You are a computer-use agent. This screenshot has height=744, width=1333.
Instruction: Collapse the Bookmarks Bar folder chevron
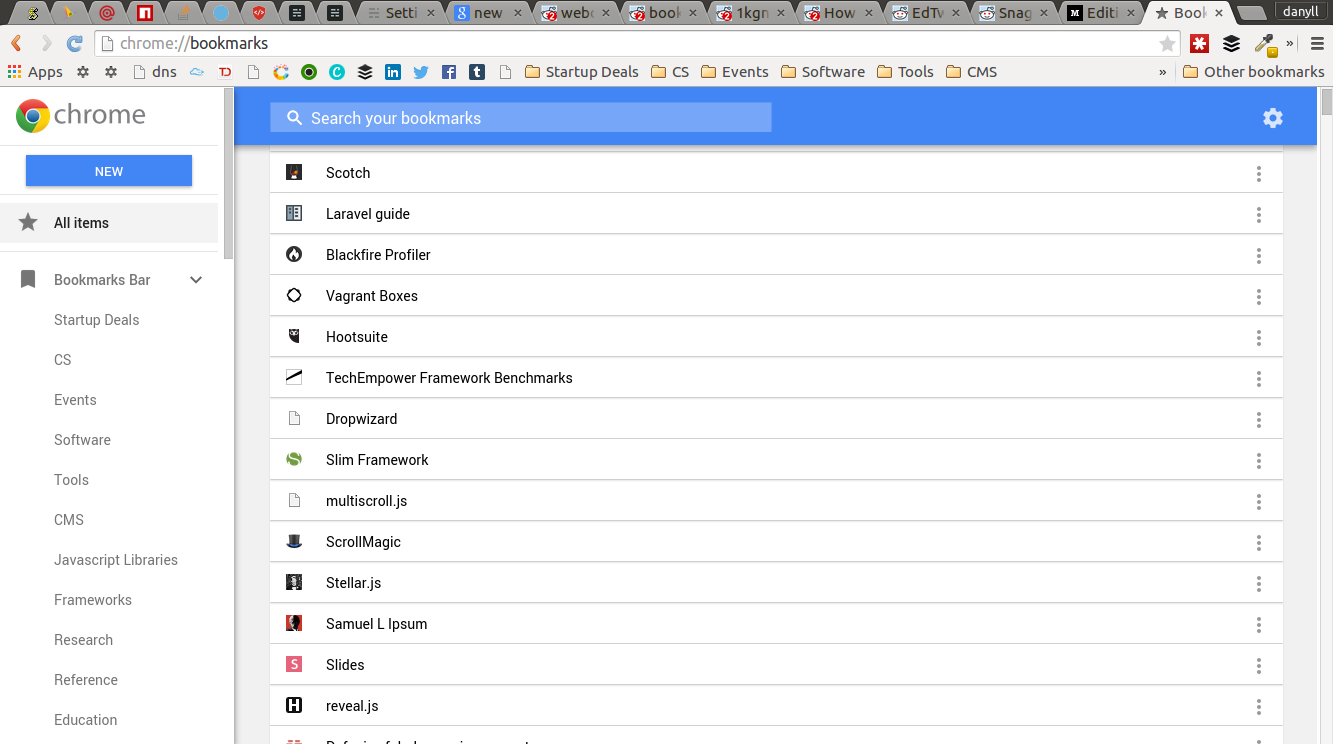coord(196,280)
